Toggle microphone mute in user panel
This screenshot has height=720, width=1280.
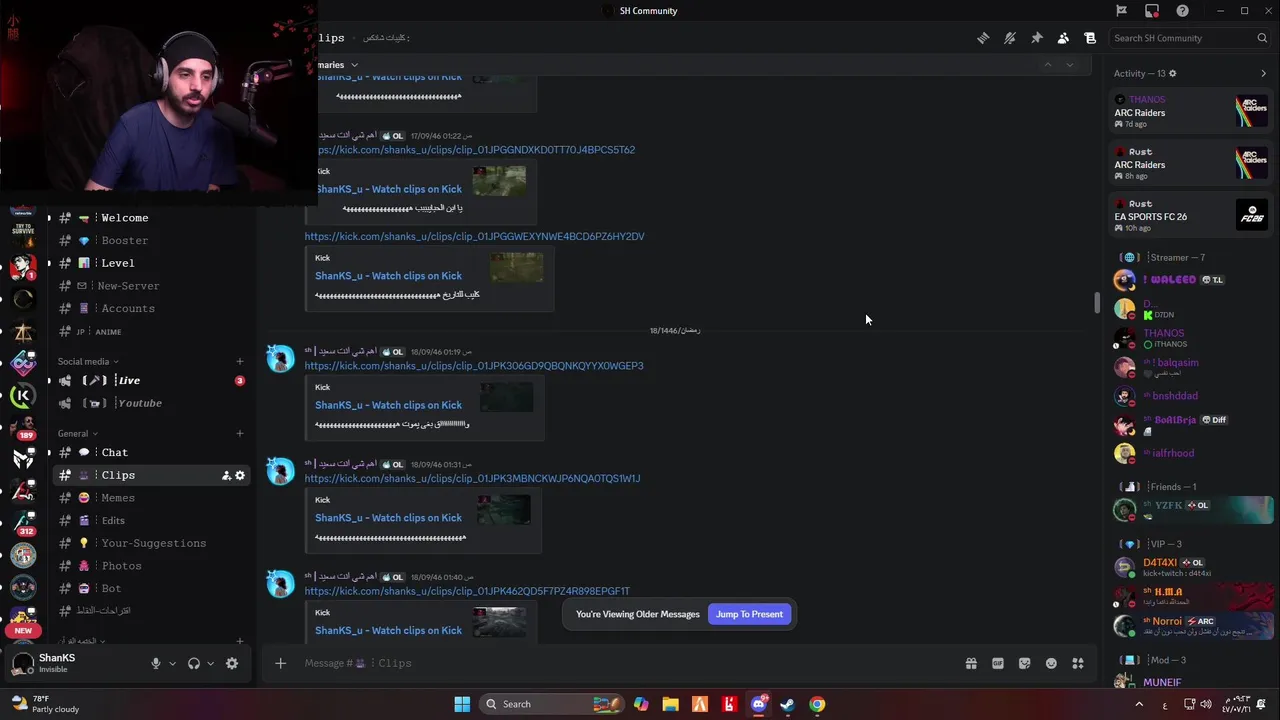click(x=155, y=663)
